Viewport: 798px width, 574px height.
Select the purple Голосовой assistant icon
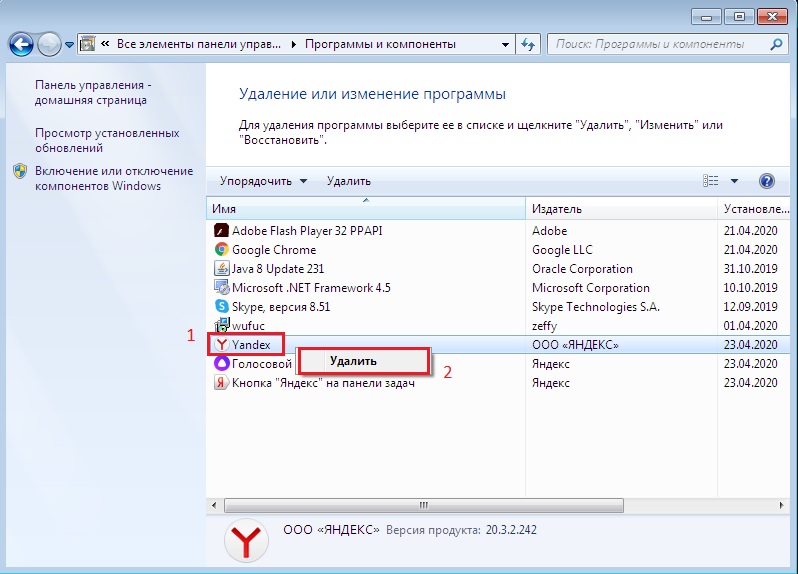221,363
